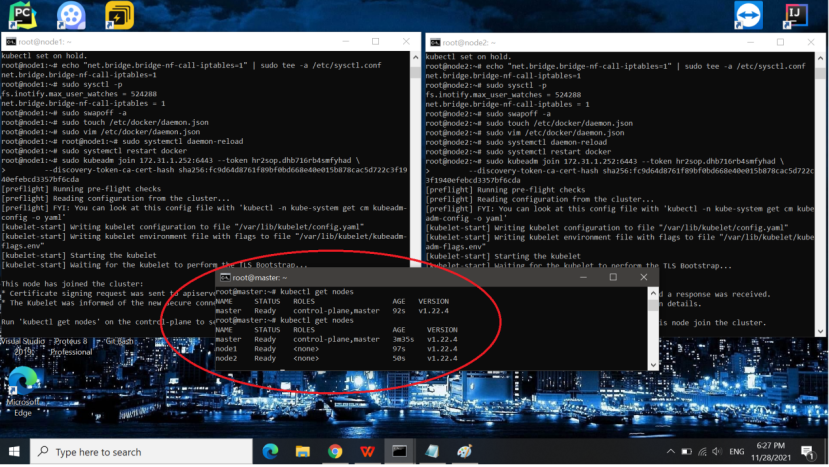Open the ENG language input selector

click(736, 452)
